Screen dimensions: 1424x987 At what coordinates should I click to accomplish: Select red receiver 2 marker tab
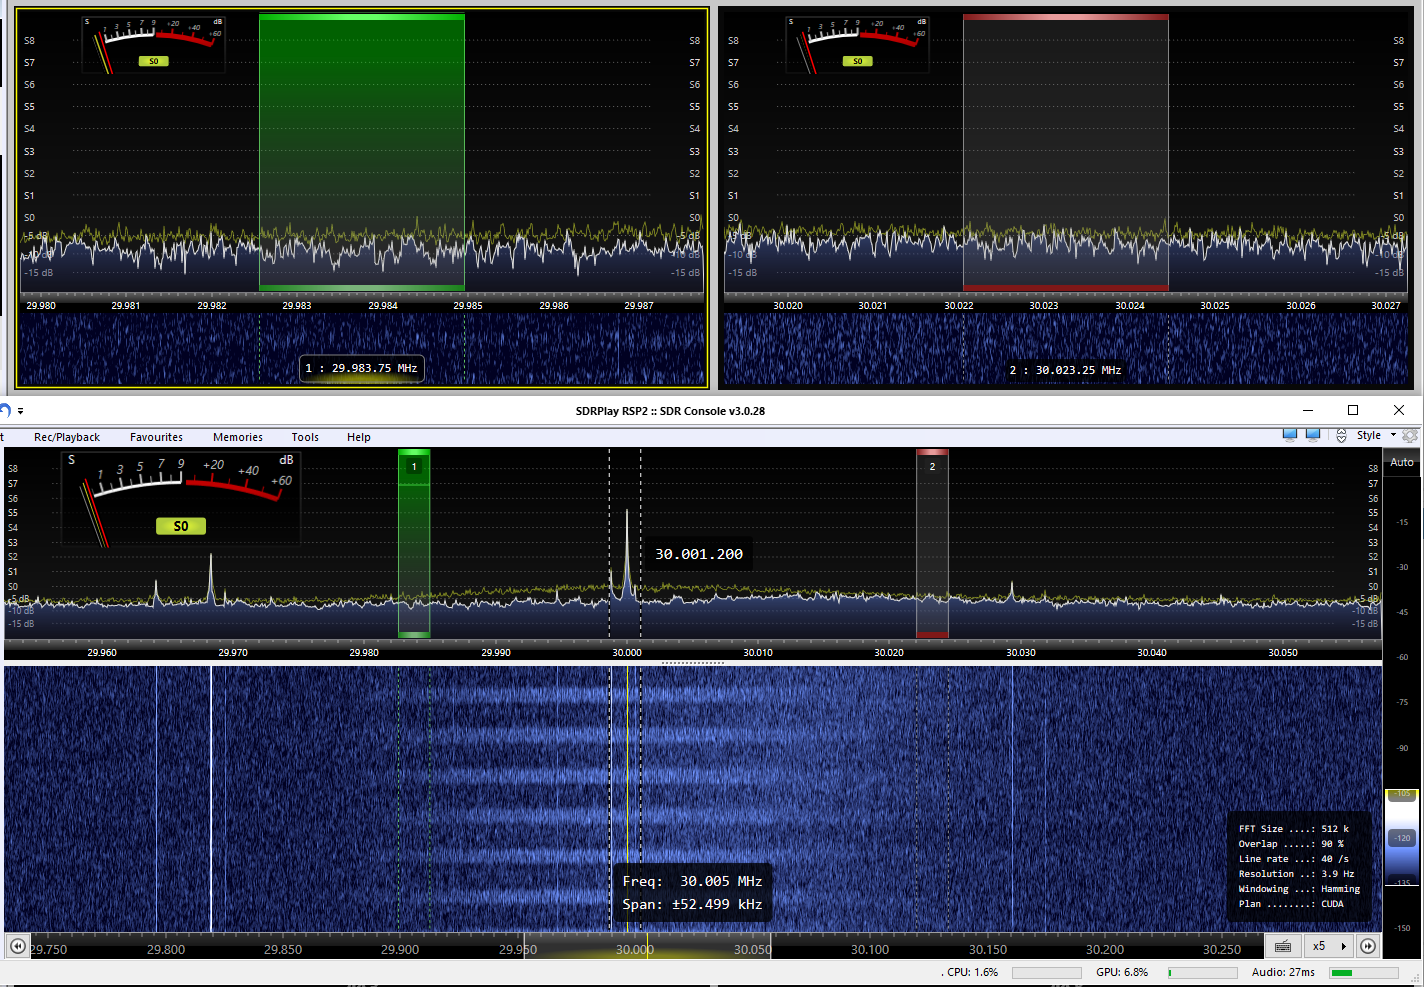point(932,466)
